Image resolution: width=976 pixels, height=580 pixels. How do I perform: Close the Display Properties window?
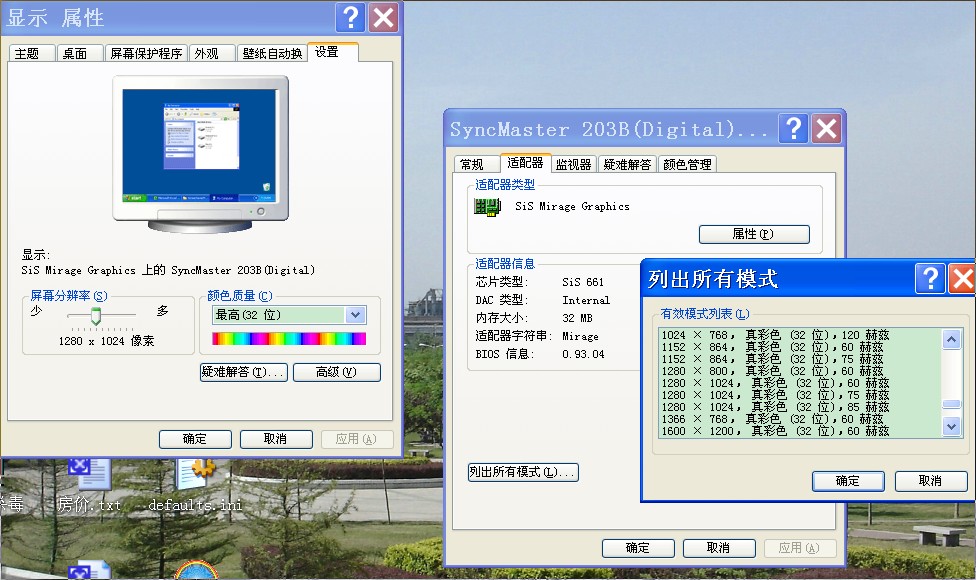[x=383, y=17]
